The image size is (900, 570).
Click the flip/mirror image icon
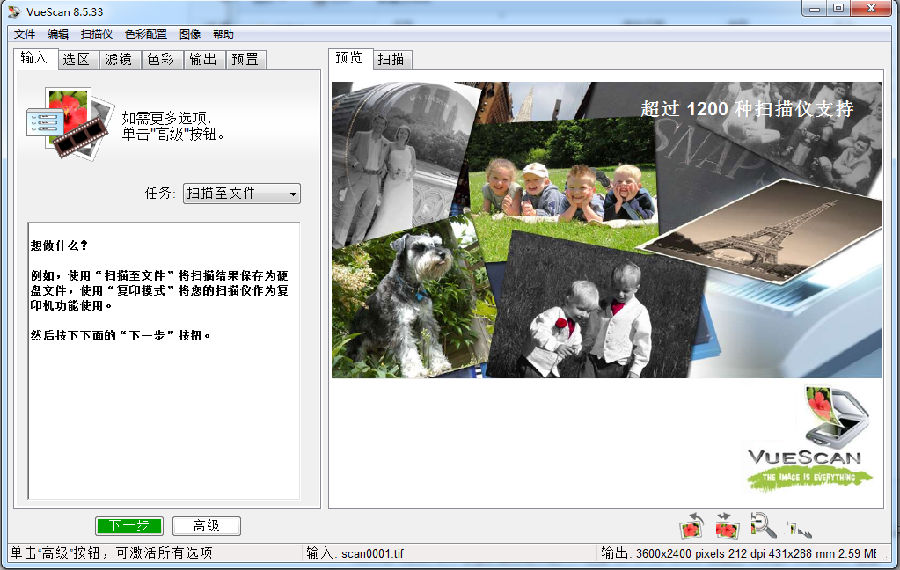[726, 526]
